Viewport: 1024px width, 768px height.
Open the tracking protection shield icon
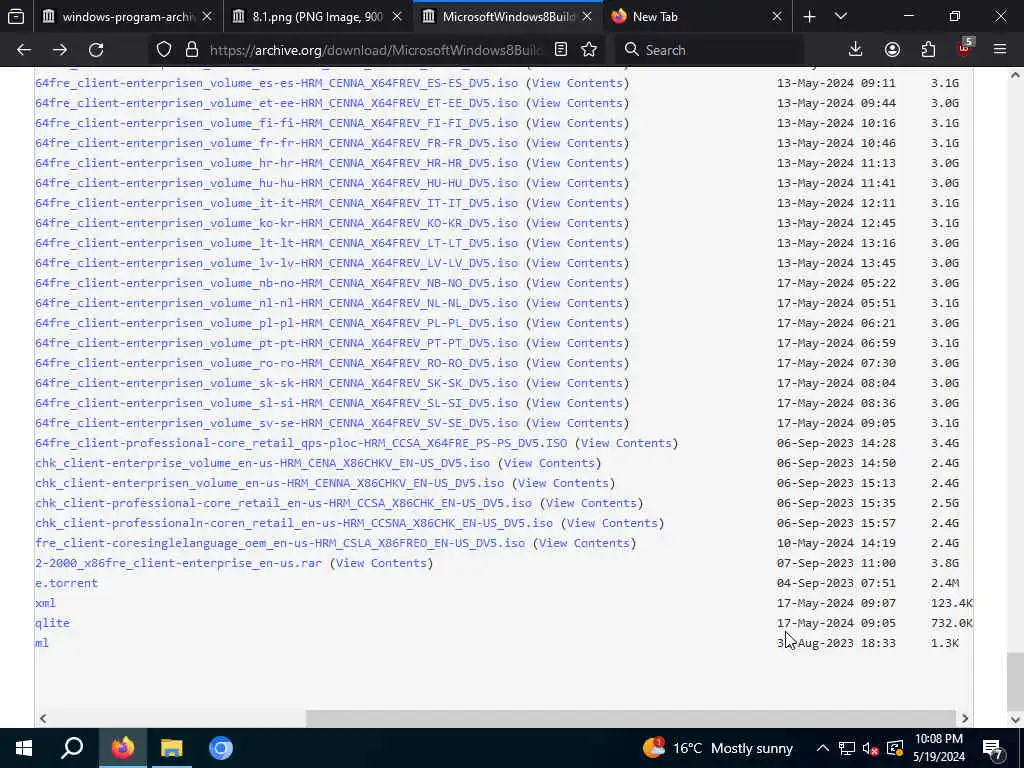(x=164, y=50)
